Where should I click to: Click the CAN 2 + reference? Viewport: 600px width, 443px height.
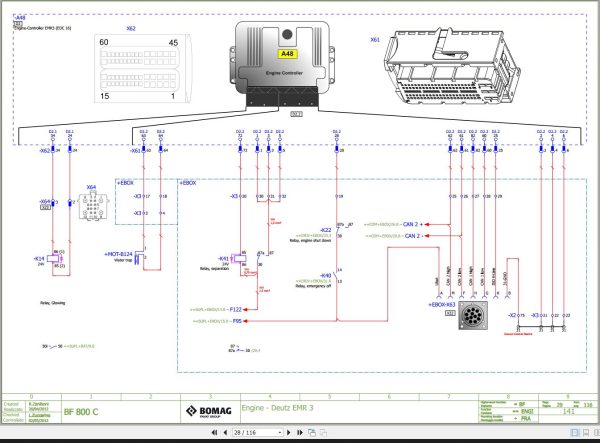(x=413, y=224)
